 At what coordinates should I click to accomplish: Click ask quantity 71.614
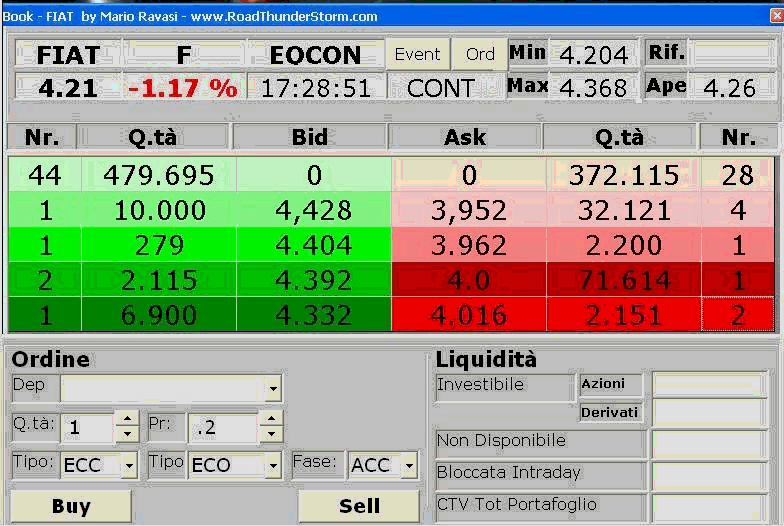point(624,280)
